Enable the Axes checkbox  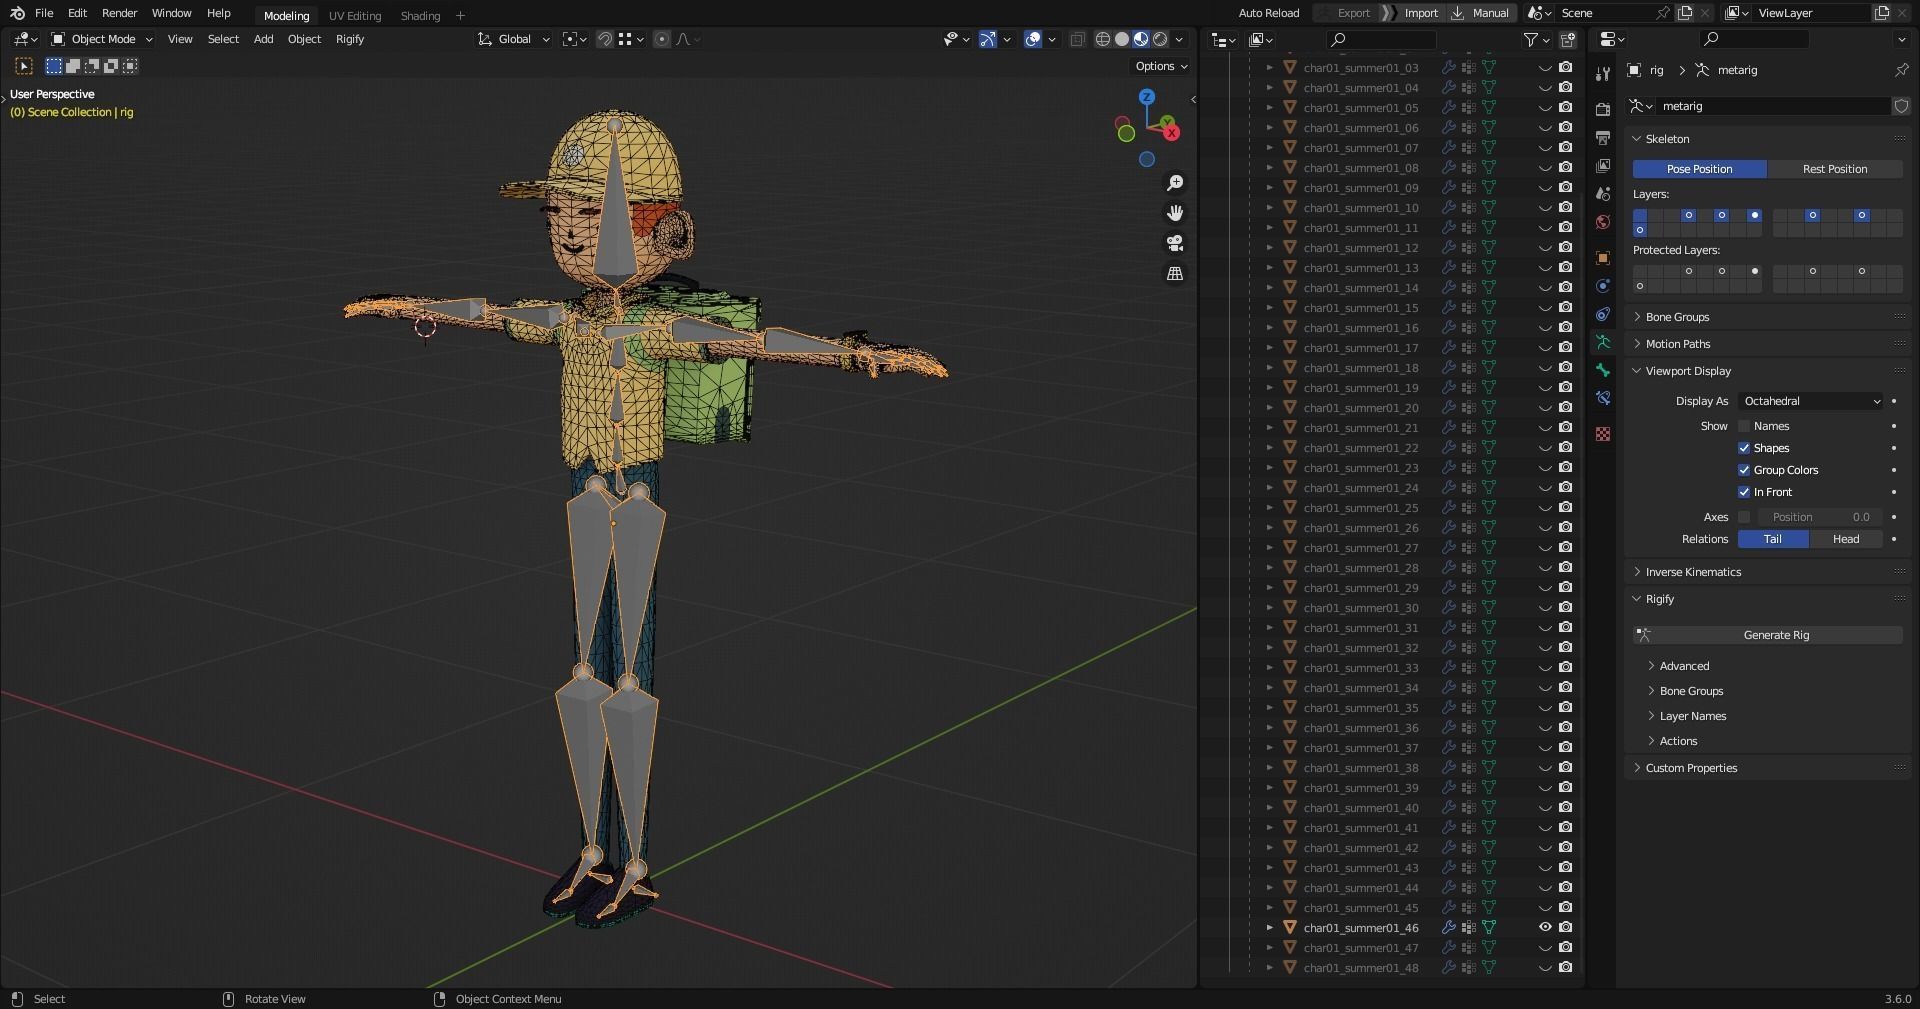click(1744, 517)
